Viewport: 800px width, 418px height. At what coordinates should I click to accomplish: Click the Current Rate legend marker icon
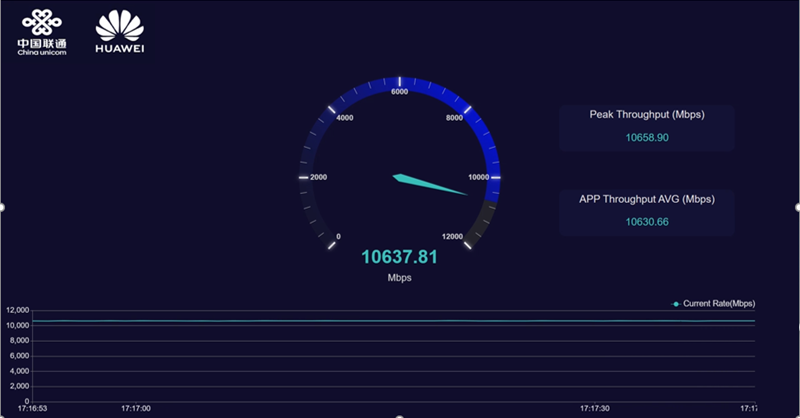(676, 303)
